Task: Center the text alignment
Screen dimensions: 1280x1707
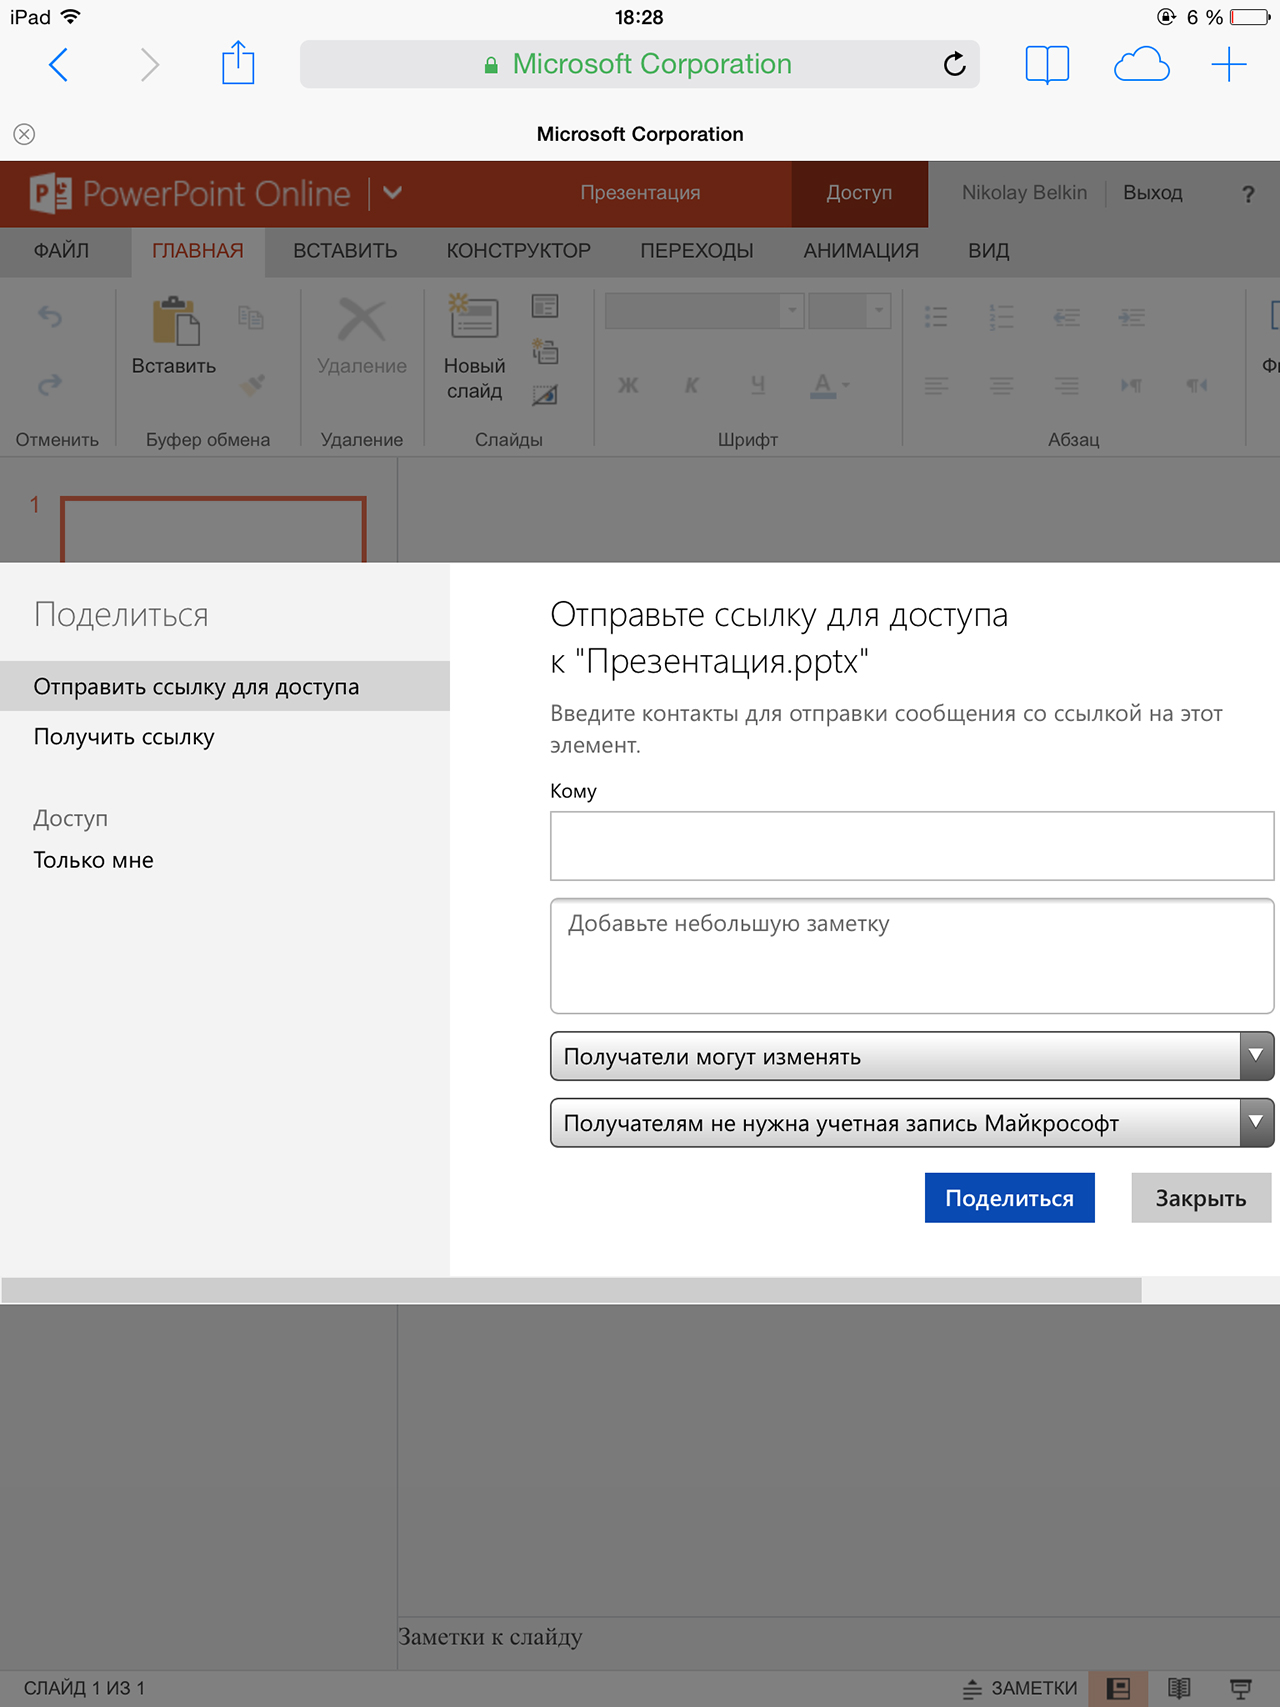Action: pyautogui.click(x=1001, y=385)
